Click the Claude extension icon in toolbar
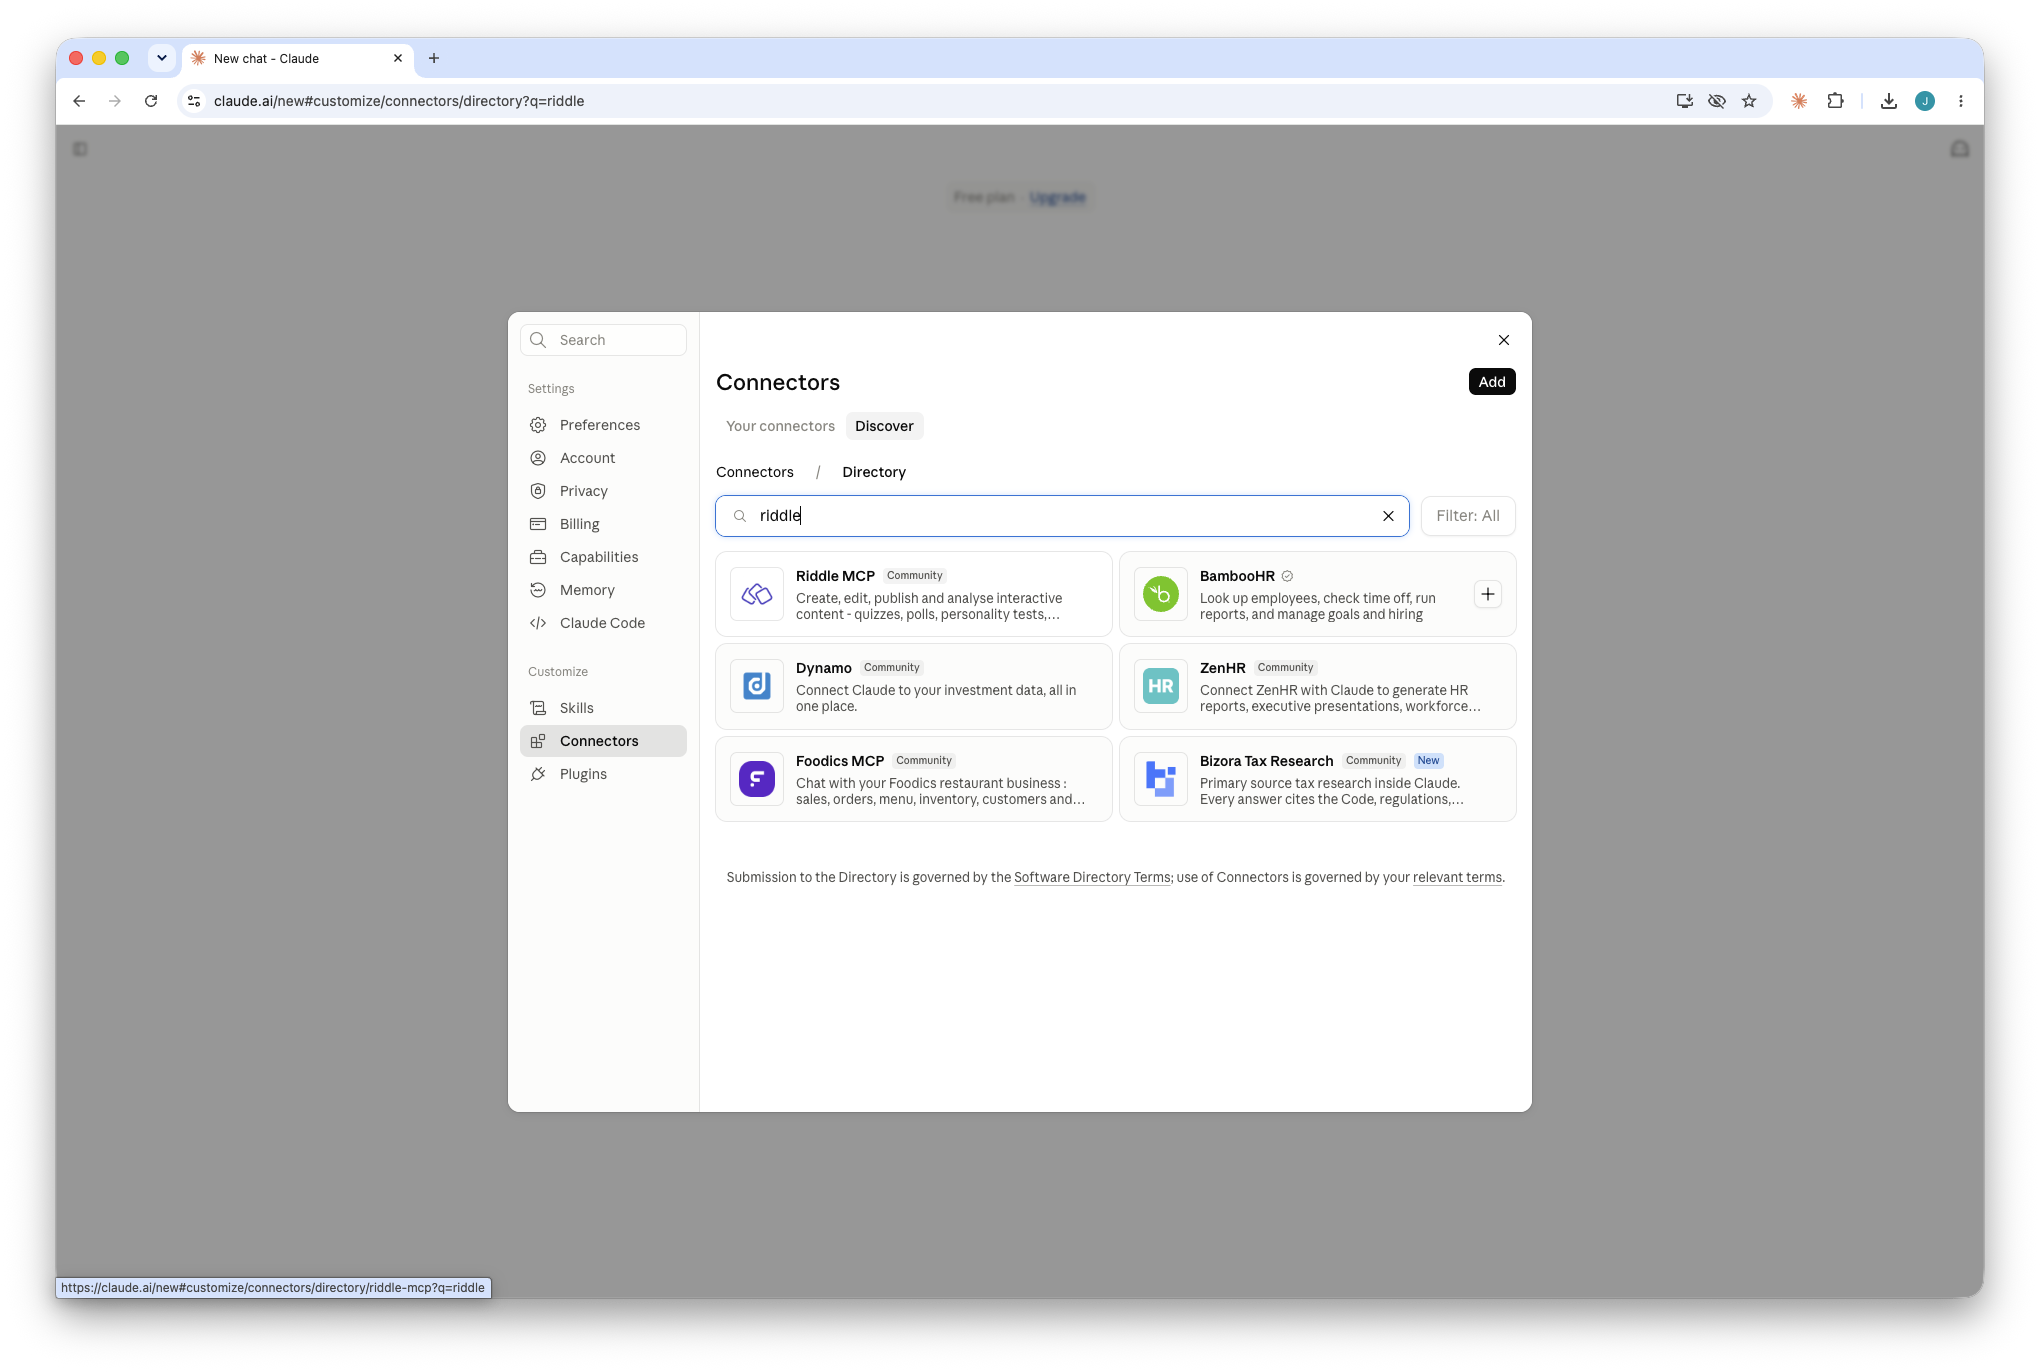The height and width of the screenshot is (1372, 2040). [x=1799, y=101]
